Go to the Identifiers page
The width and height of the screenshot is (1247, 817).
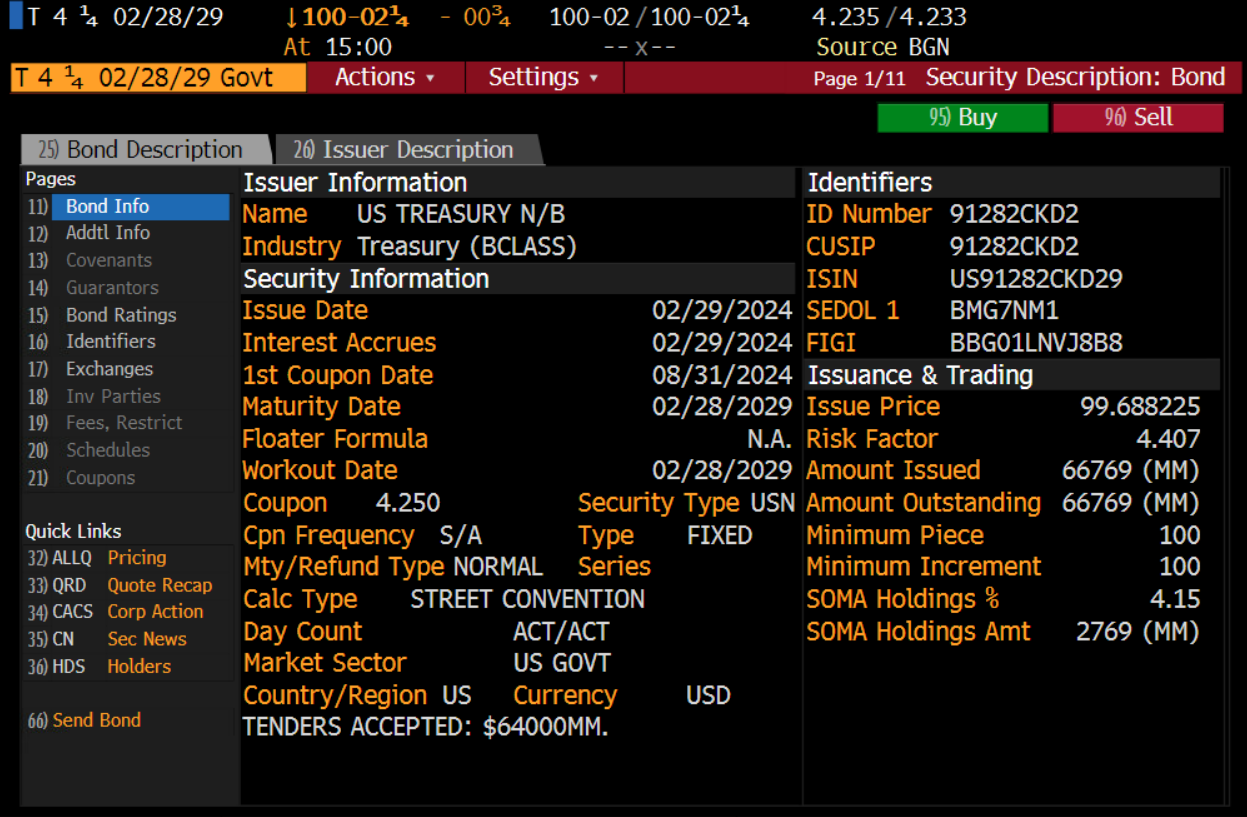[110, 342]
